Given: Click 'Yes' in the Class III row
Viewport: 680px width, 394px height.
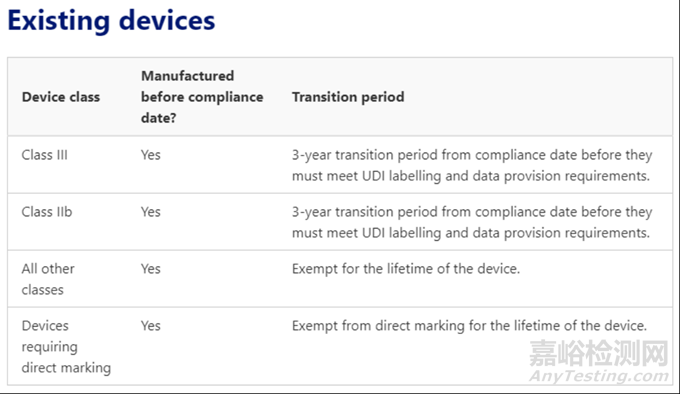Looking at the screenshot, I should (x=150, y=155).
